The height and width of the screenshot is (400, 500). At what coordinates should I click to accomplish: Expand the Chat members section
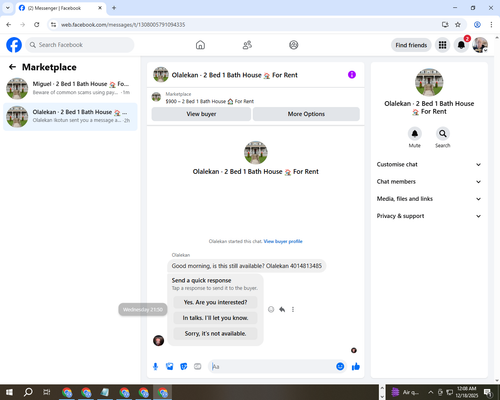[x=429, y=182]
